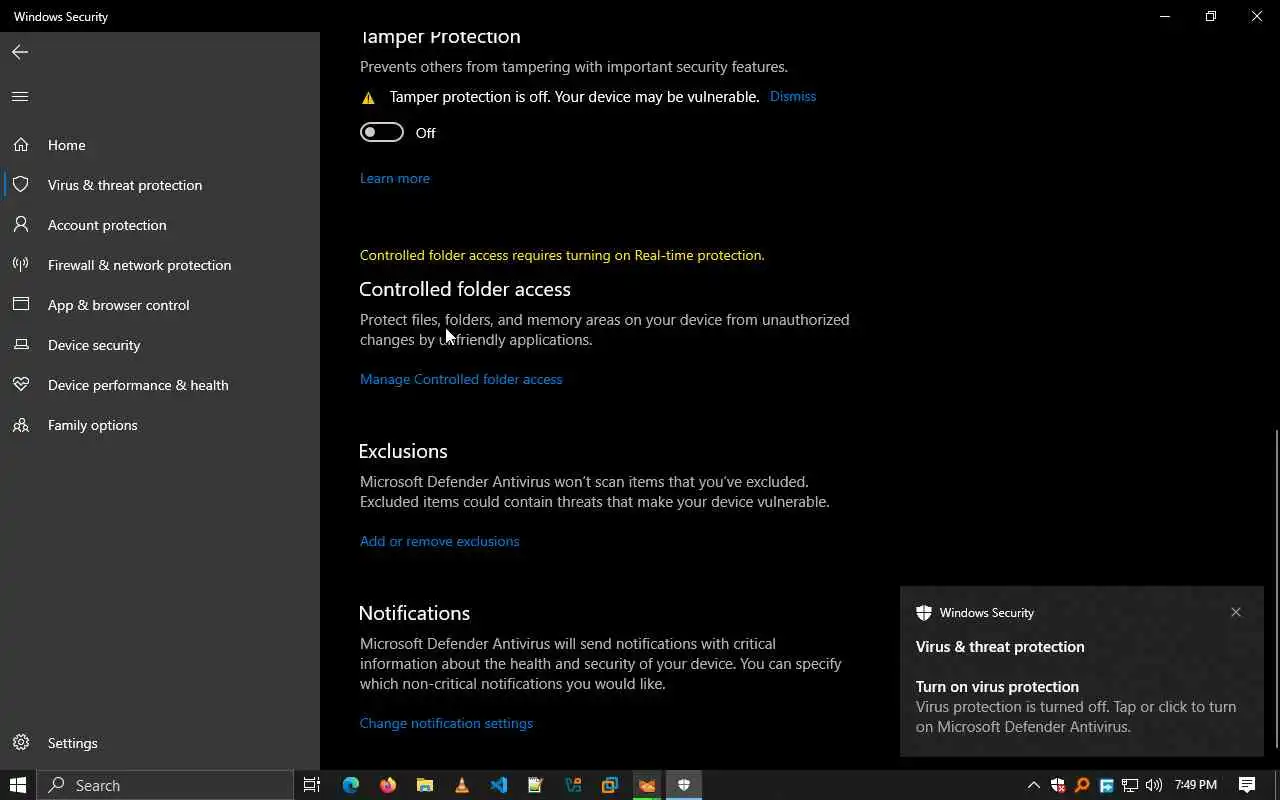The image size is (1280, 800).
Task: Open Windows Security taskbar shield icon
Action: pos(684,785)
